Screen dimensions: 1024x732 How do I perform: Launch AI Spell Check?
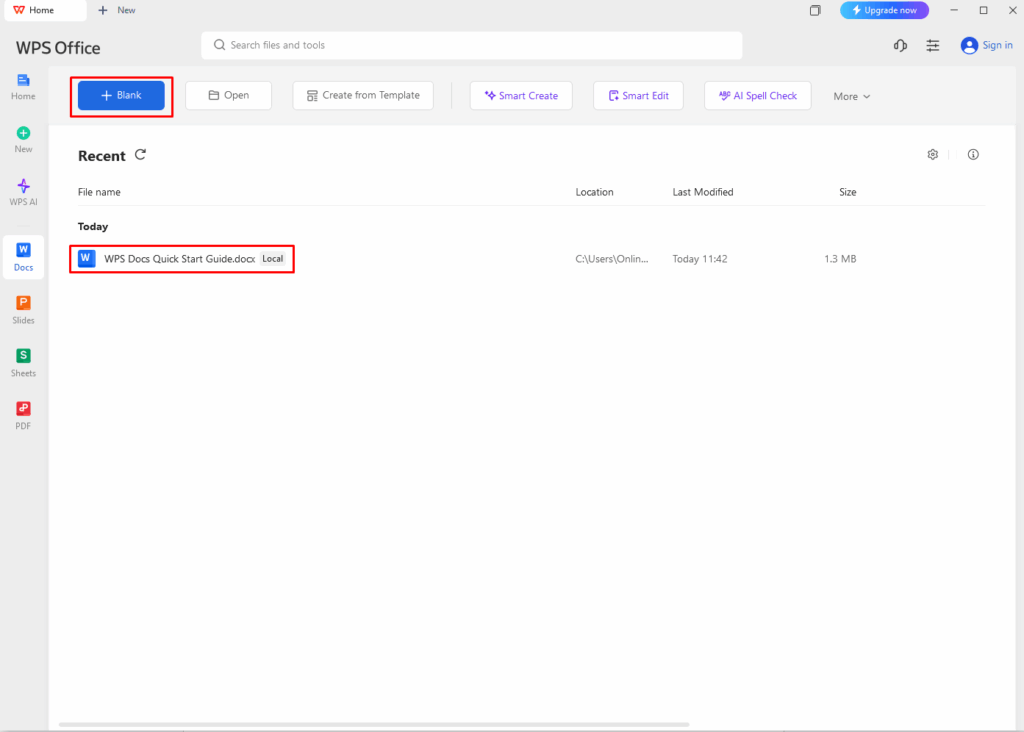(757, 96)
